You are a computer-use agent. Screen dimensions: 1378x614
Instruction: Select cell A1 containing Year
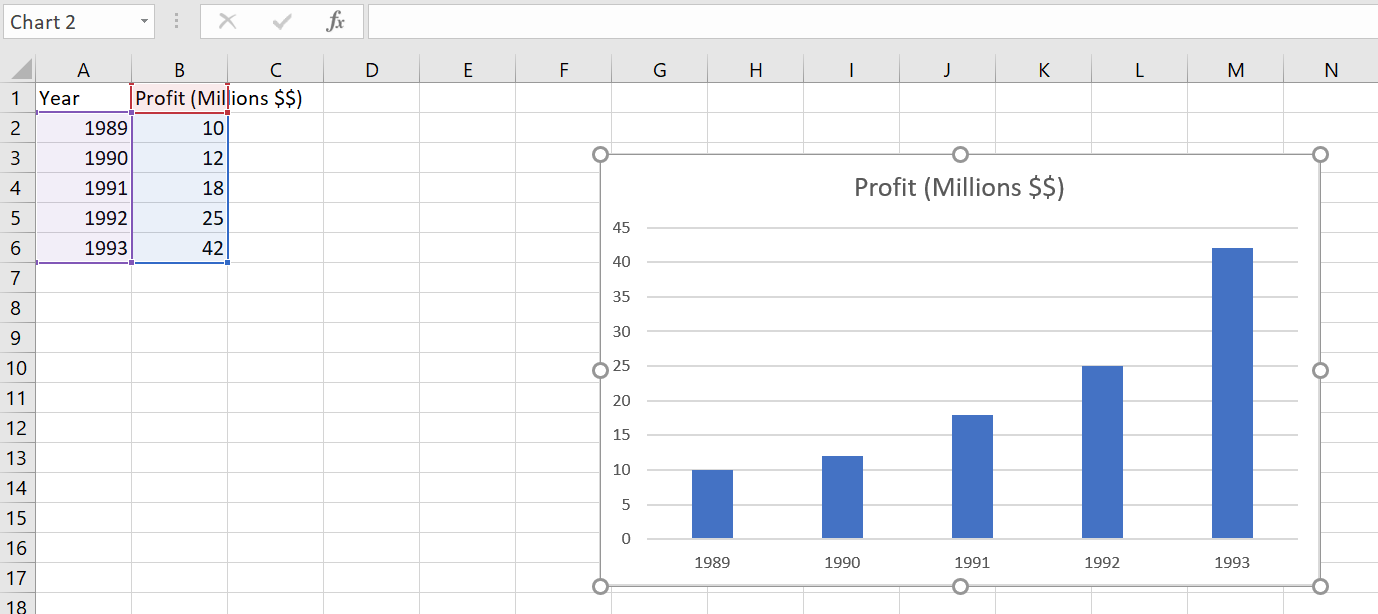[83, 98]
